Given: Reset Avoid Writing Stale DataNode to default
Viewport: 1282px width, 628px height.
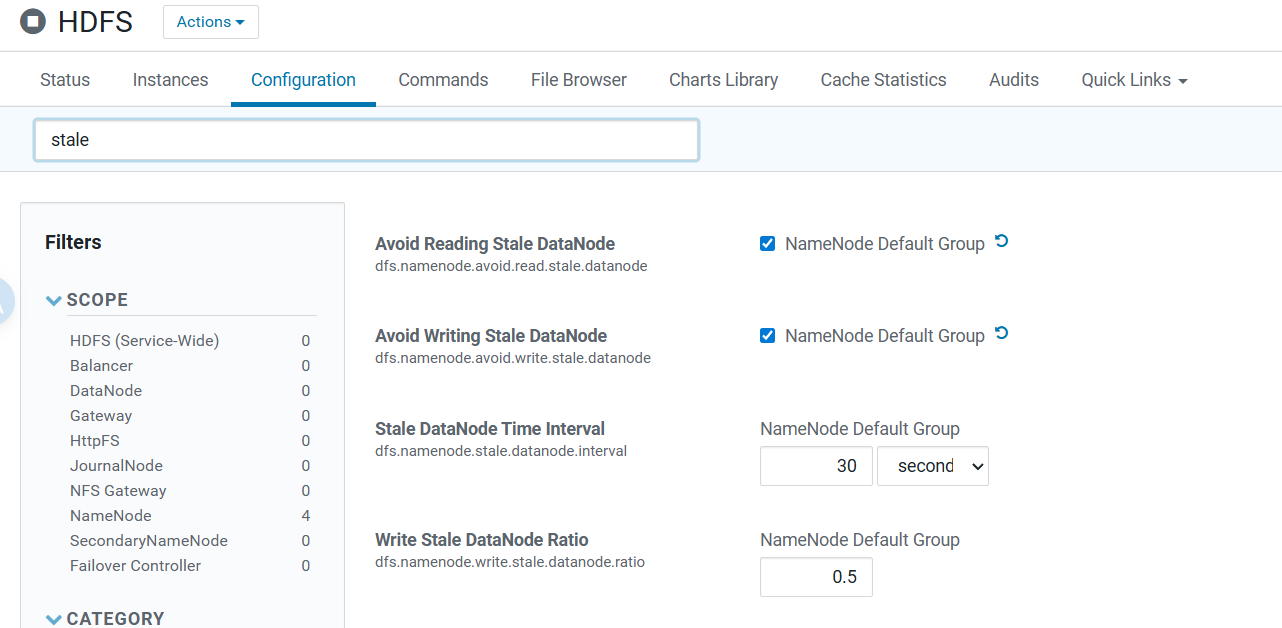Looking at the screenshot, I should pos(1001,334).
